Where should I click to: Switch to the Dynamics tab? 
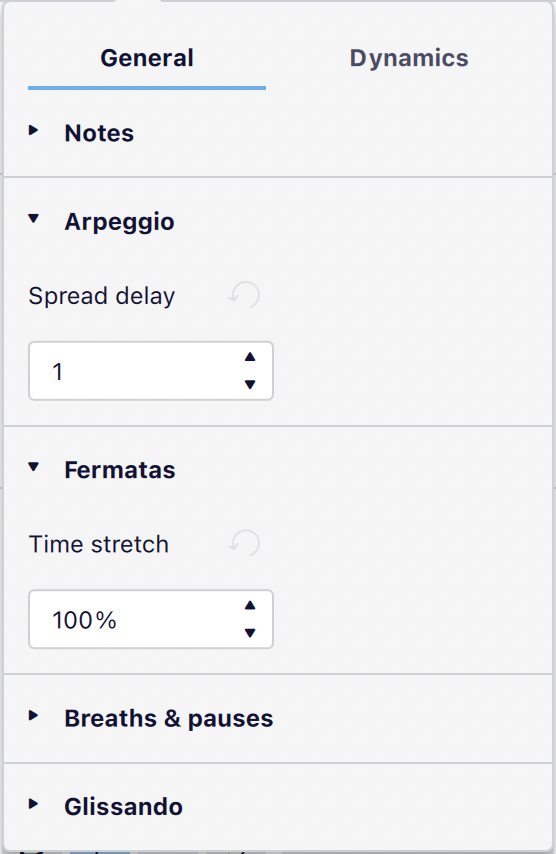coord(409,58)
